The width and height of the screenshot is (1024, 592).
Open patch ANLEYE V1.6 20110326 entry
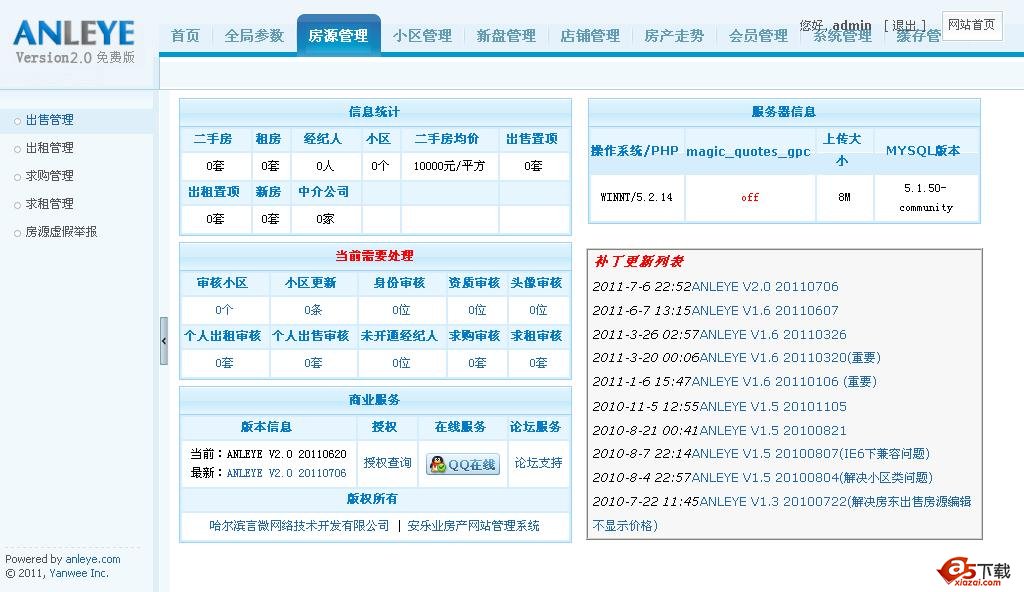coord(773,335)
